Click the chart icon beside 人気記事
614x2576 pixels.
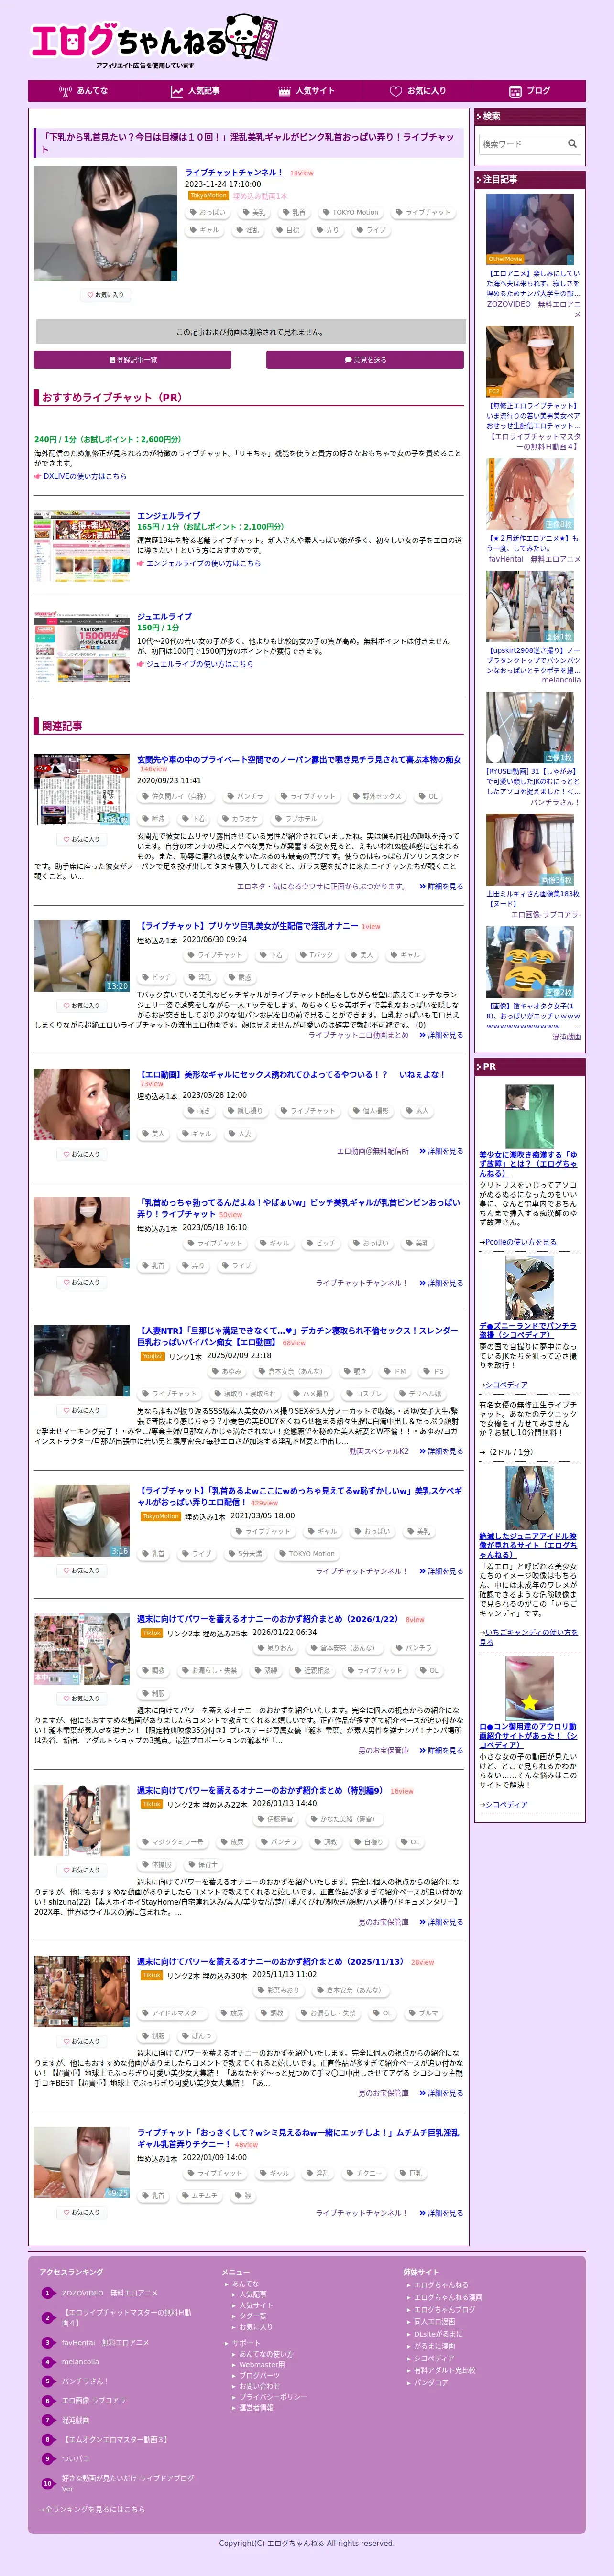point(177,91)
